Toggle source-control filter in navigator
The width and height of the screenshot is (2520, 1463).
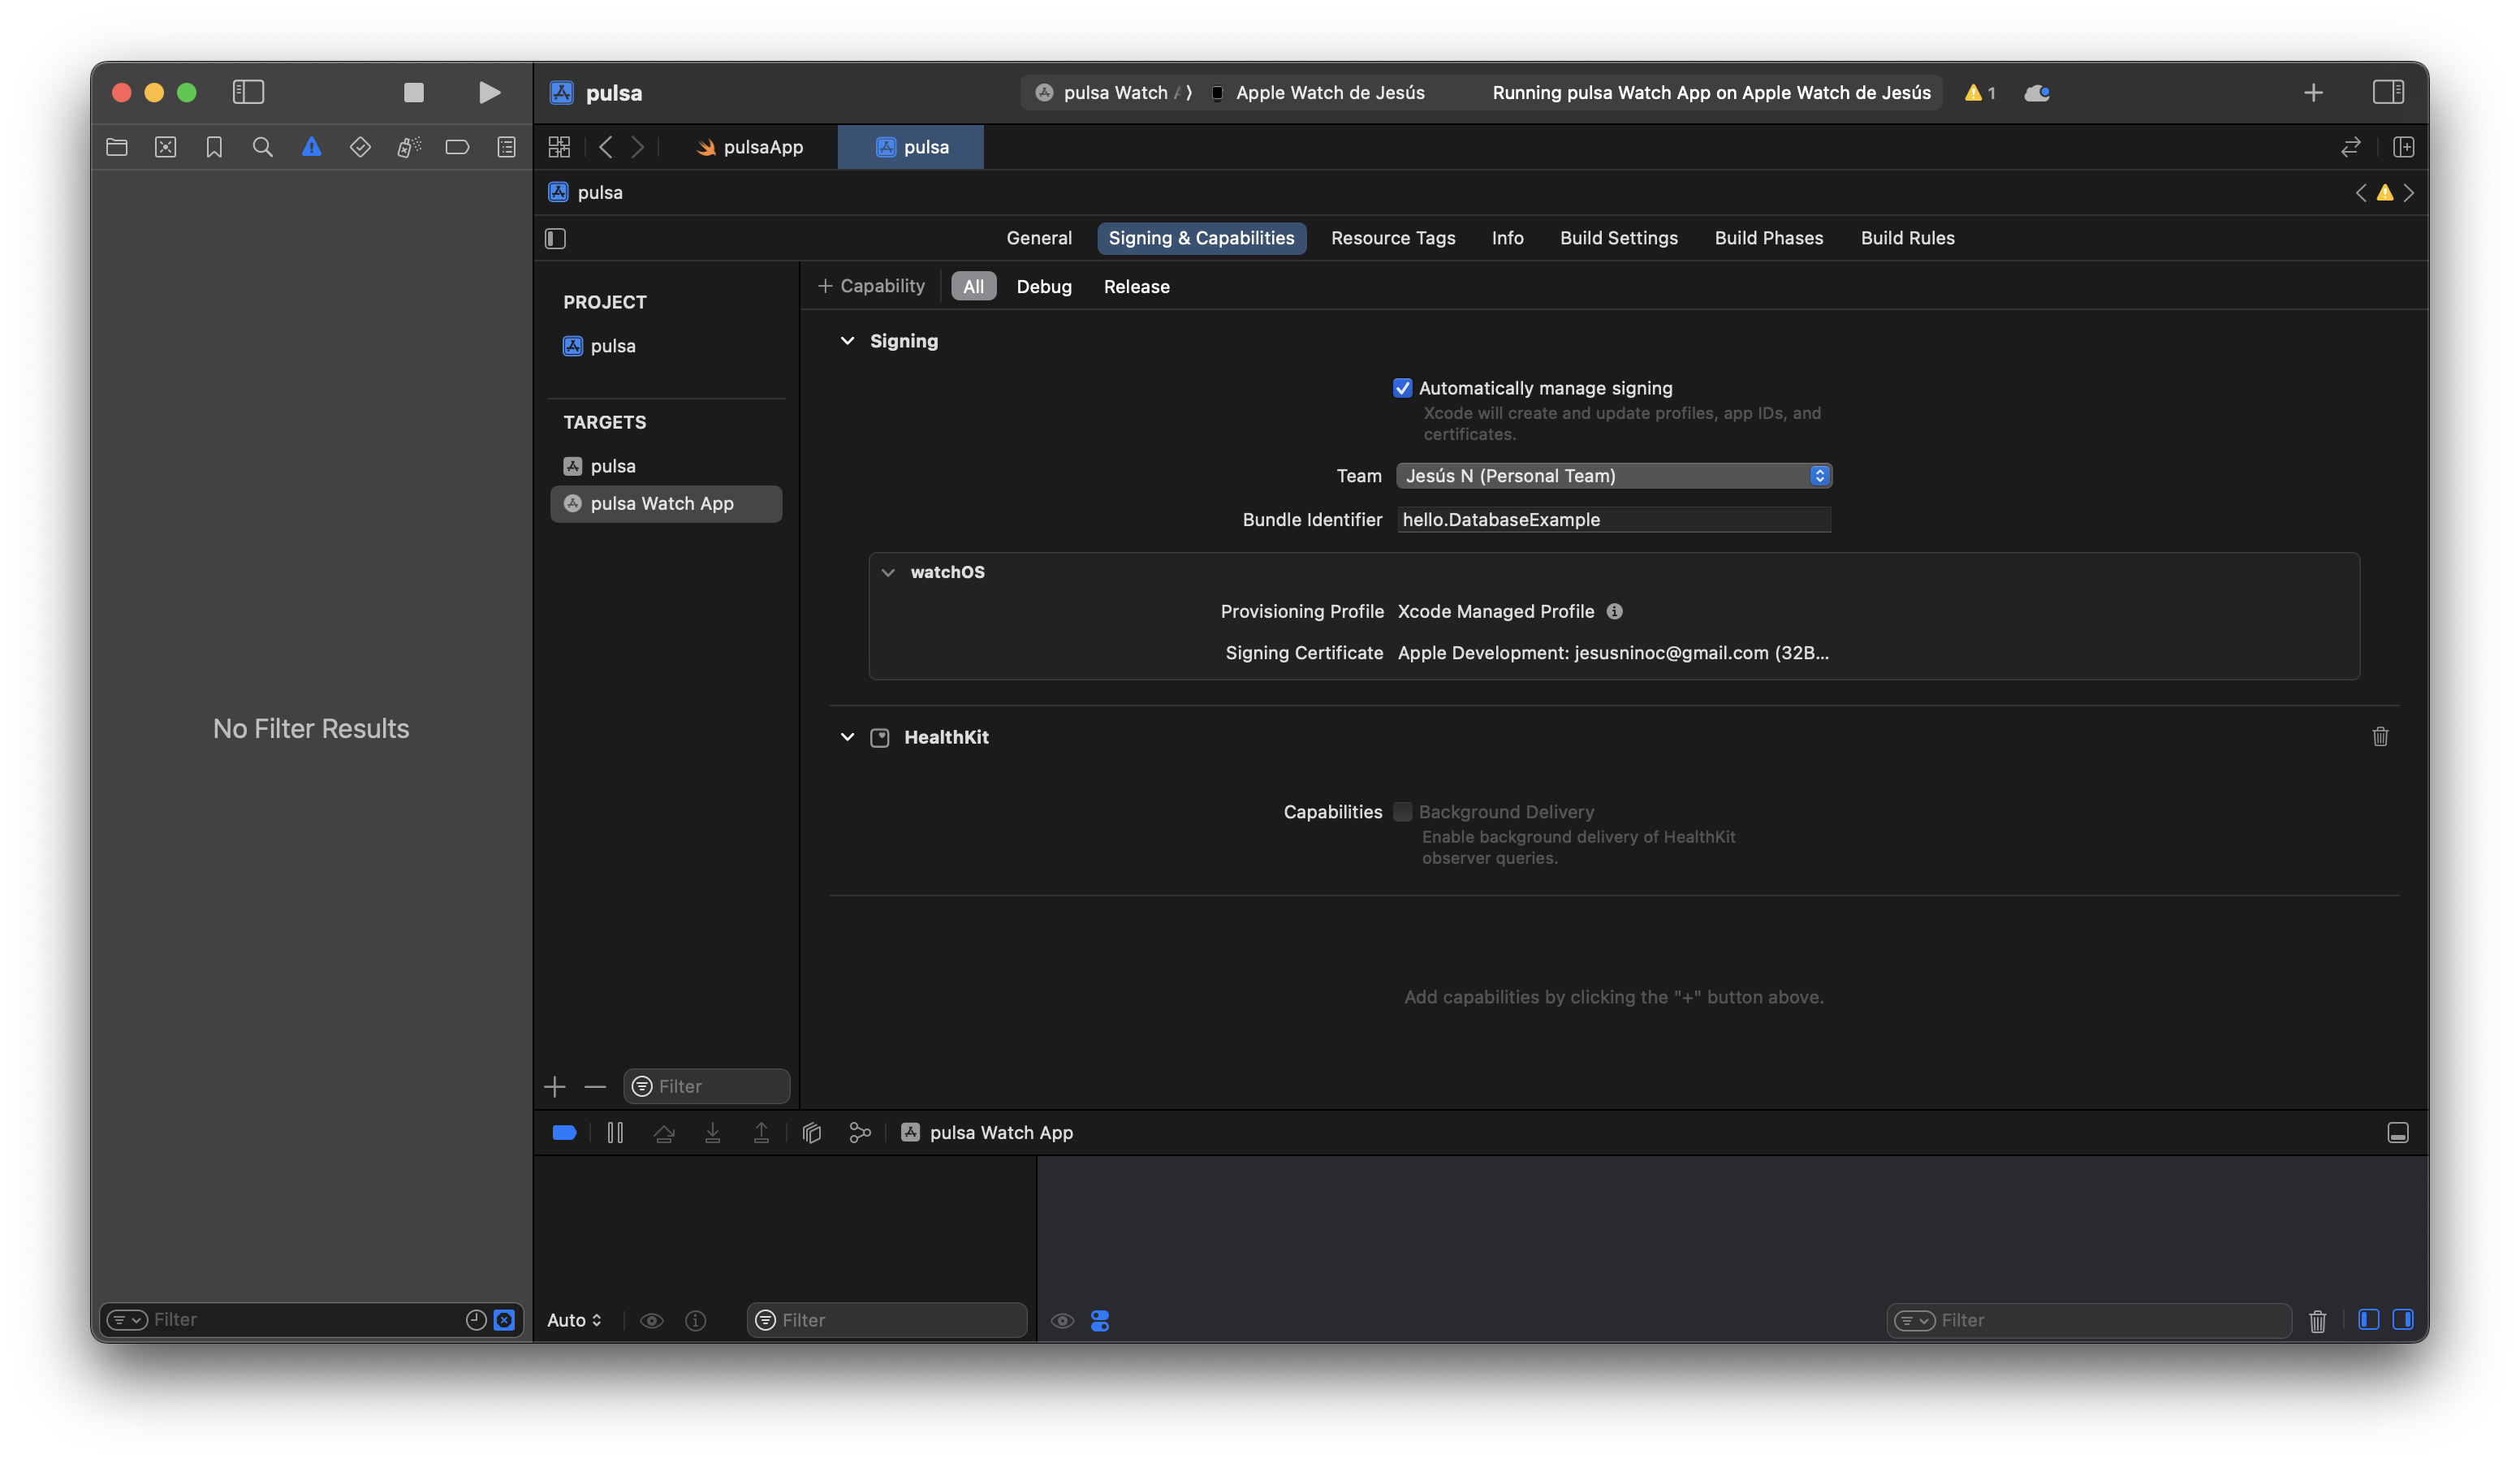point(505,1320)
